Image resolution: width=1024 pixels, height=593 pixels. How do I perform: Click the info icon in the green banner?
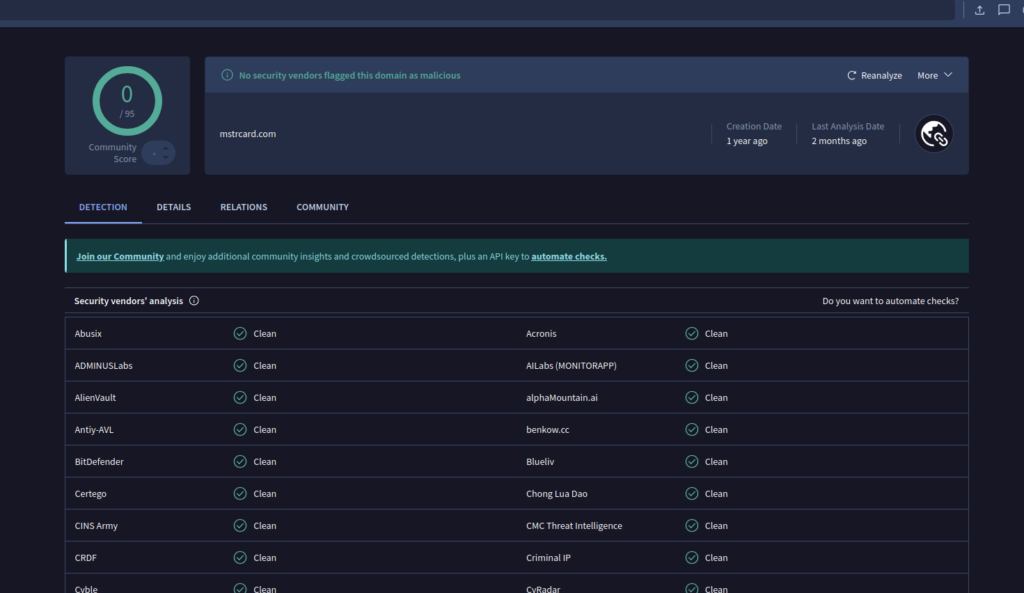pos(230,74)
